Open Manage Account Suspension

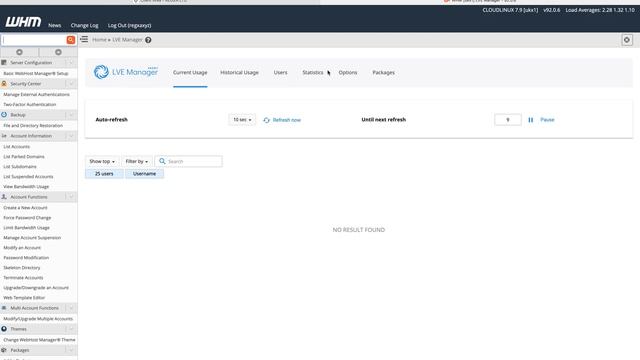coord(32,238)
